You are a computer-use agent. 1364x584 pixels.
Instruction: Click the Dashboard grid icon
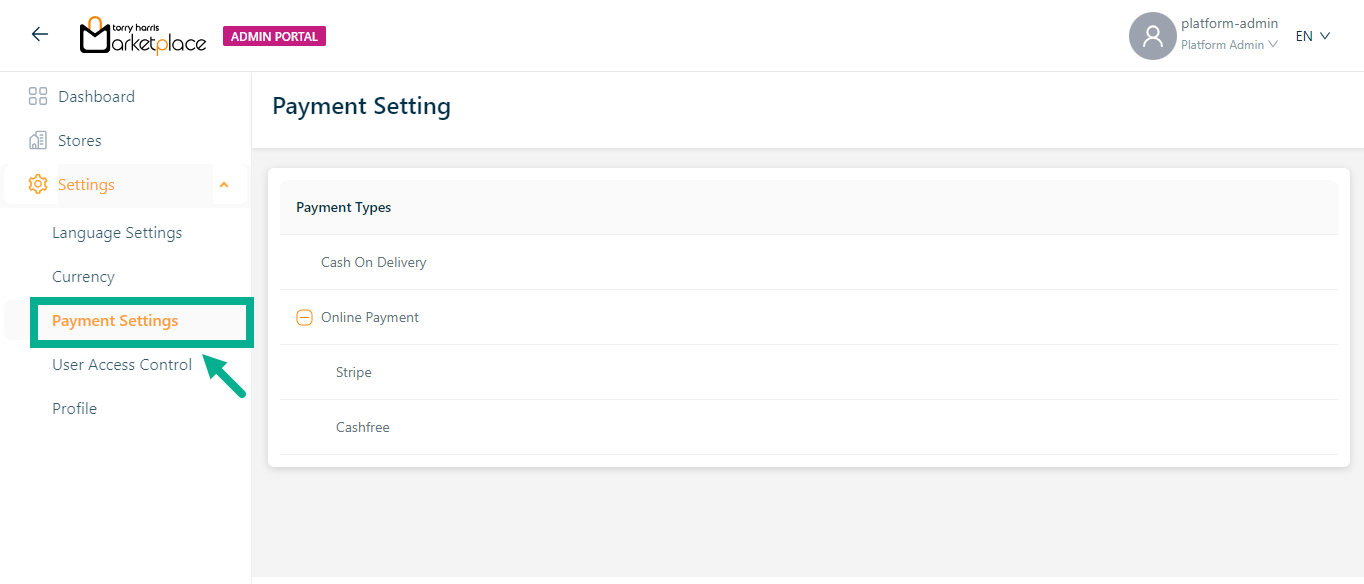pyautogui.click(x=38, y=97)
